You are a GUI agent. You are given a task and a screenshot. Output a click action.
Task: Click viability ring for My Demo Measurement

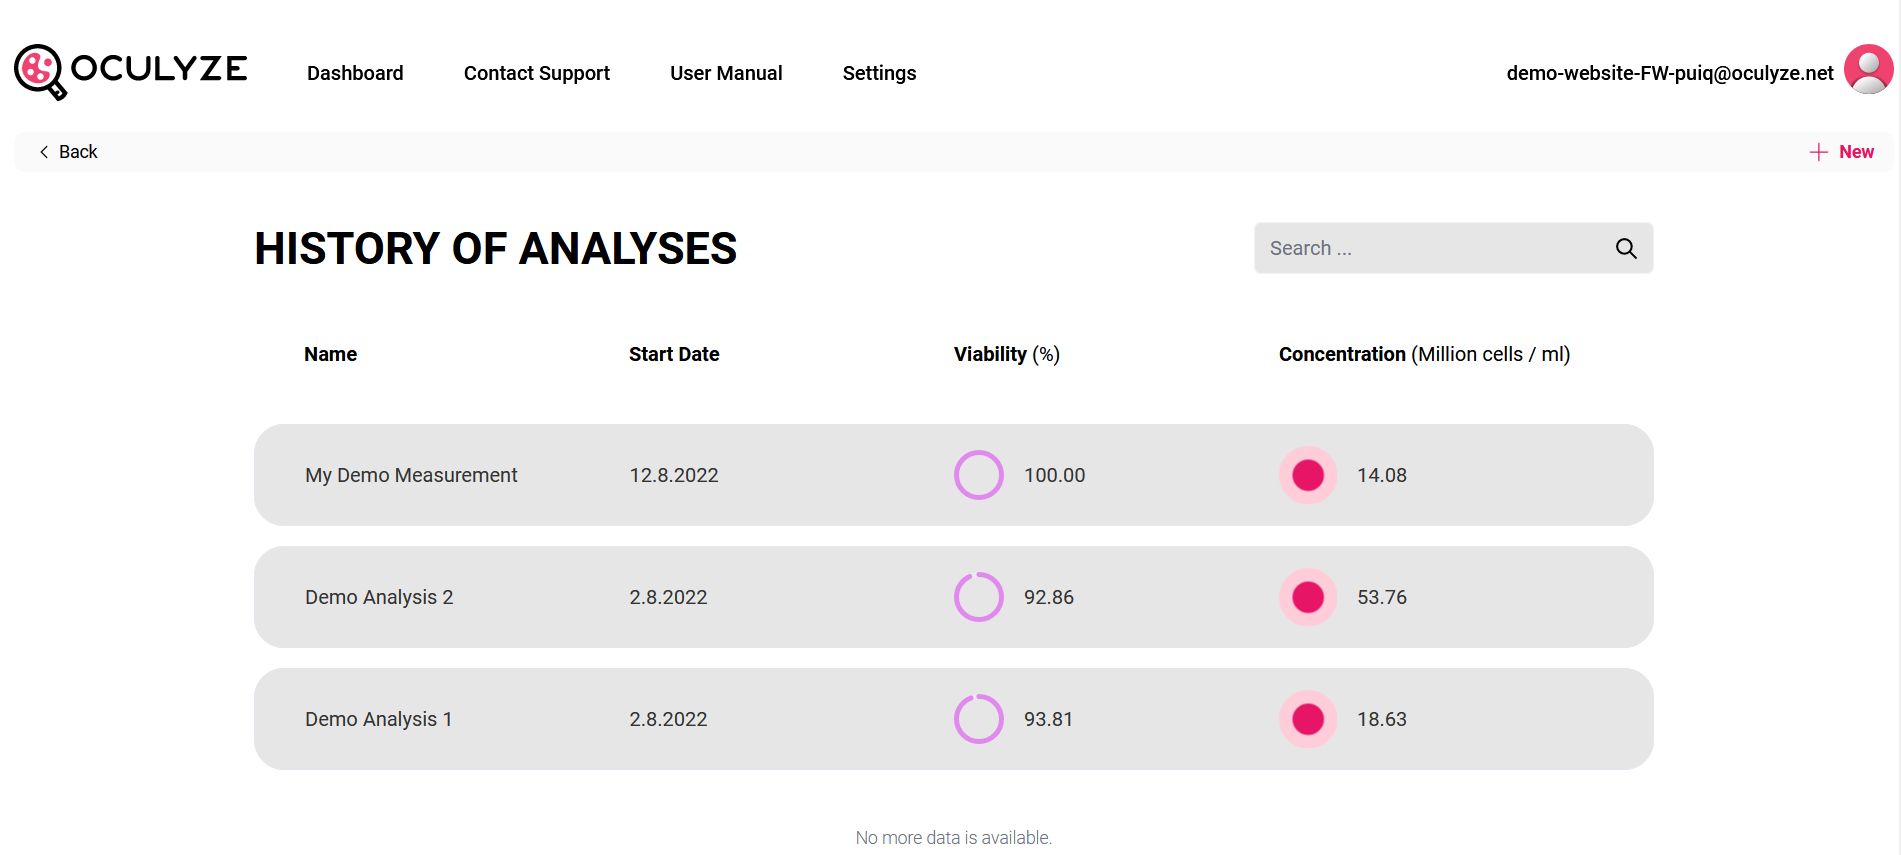978,475
